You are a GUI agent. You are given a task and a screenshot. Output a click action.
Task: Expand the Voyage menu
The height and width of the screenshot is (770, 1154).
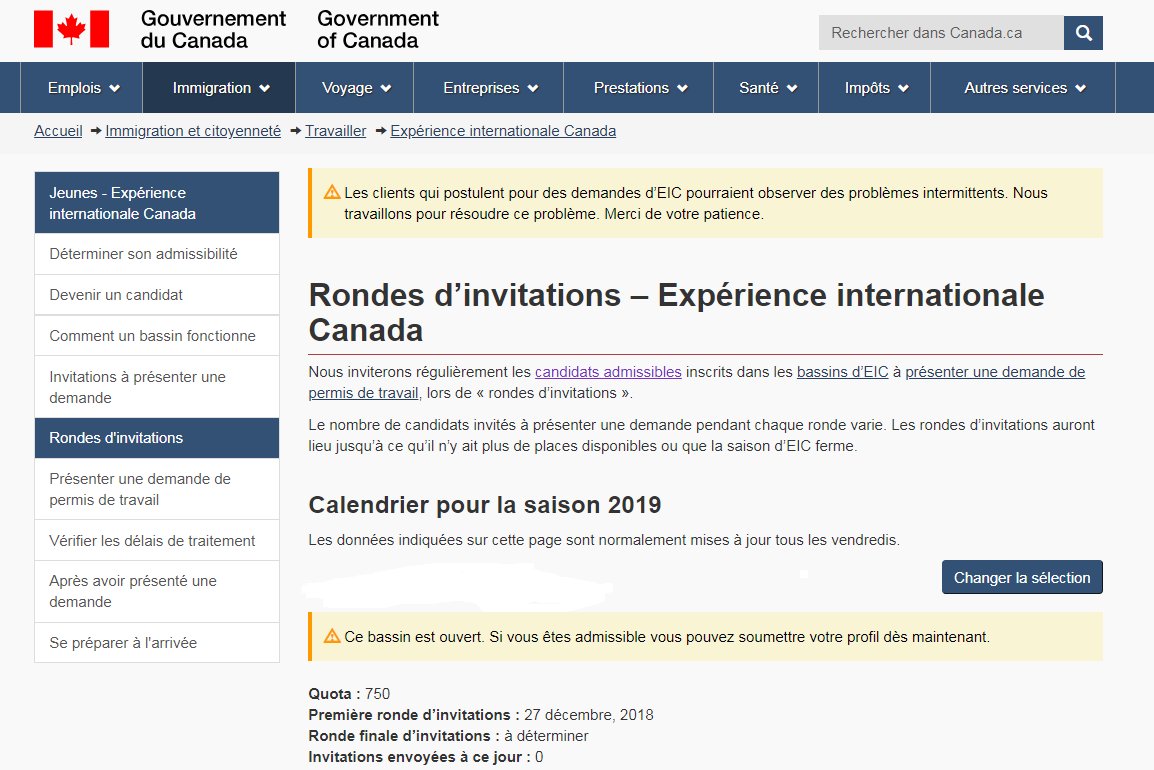[x=355, y=88]
